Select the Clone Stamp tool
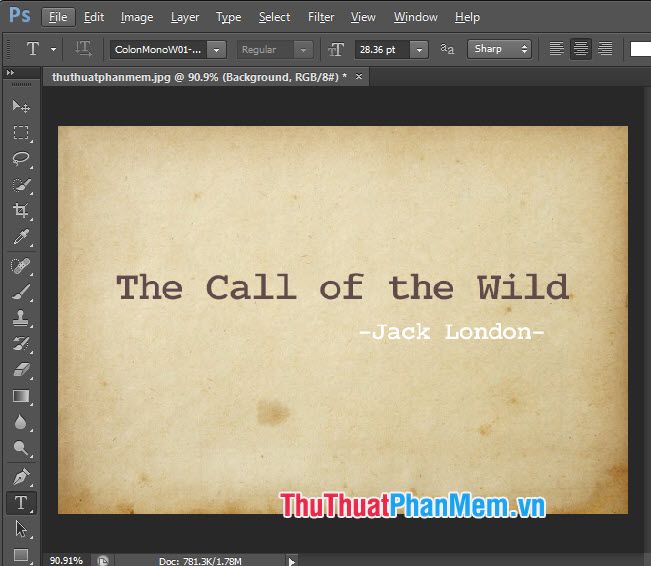The height and width of the screenshot is (566, 651). point(21,318)
